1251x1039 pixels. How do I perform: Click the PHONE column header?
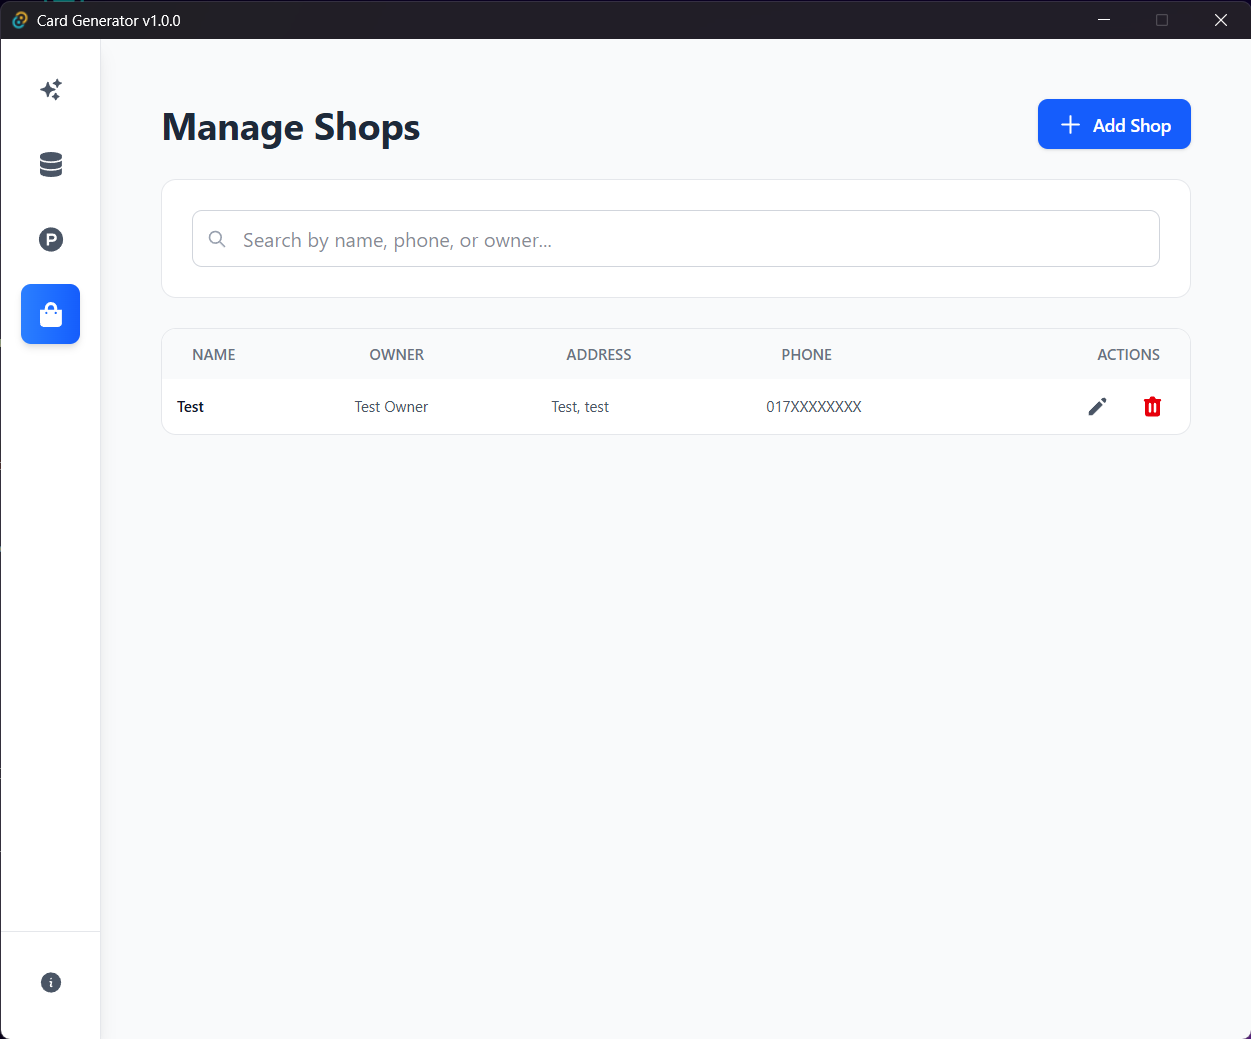806,355
